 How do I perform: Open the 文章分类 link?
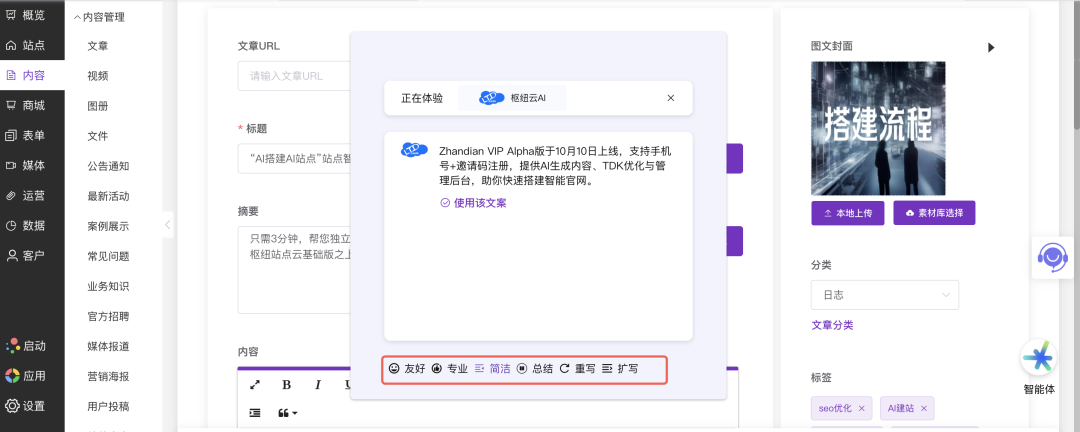(x=832, y=325)
